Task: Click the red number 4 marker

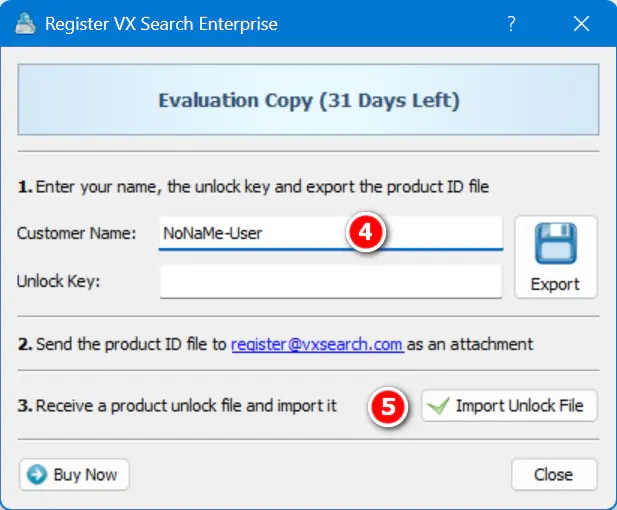Action: pos(365,232)
